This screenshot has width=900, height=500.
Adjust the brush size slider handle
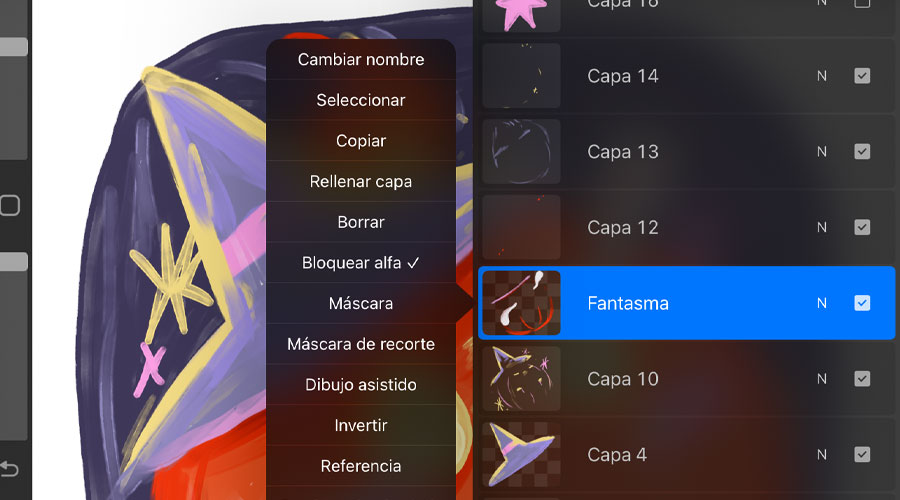(13, 47)
